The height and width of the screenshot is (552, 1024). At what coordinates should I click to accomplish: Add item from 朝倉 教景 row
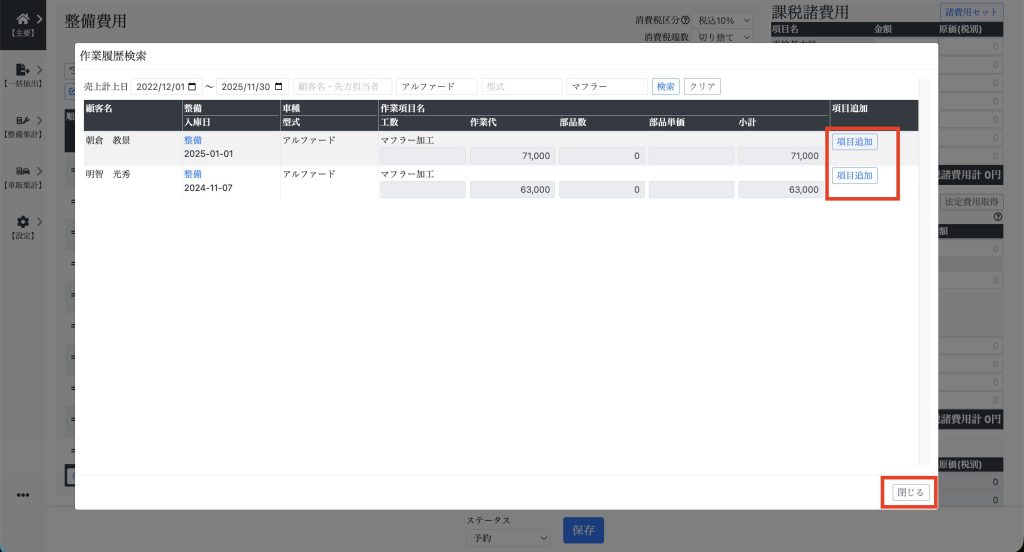854,142
